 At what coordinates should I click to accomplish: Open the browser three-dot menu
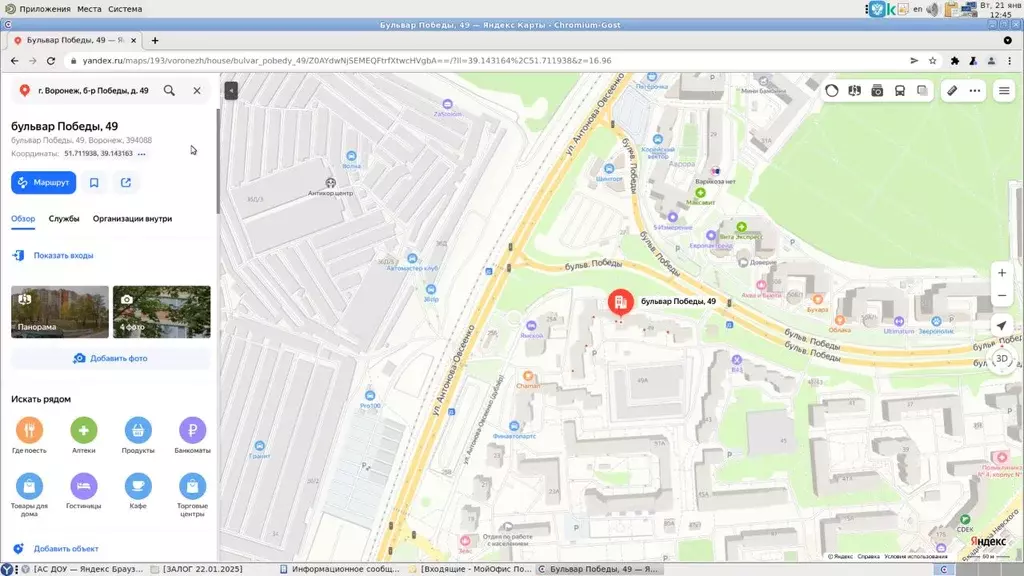[x=1010, y=61]
